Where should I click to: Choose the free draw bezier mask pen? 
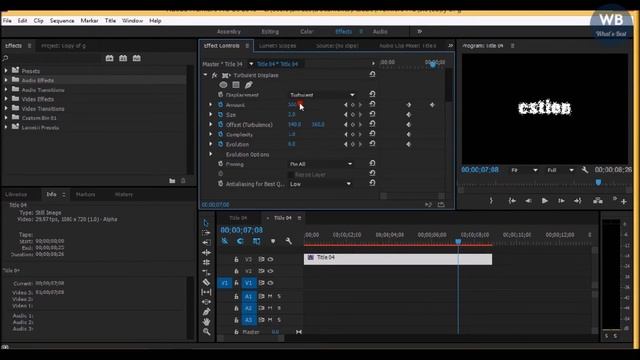click(248, 85)
